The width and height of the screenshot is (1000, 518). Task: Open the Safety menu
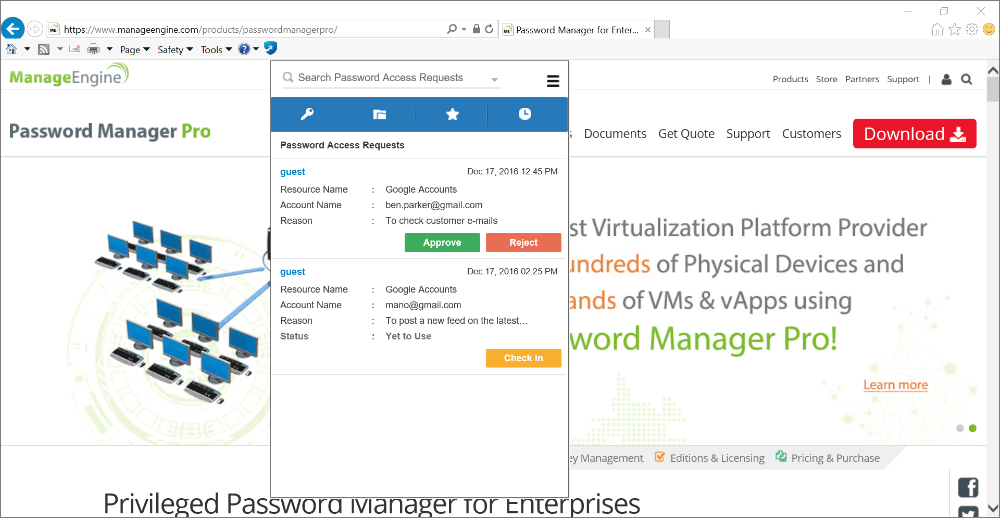tap(175, 49)
